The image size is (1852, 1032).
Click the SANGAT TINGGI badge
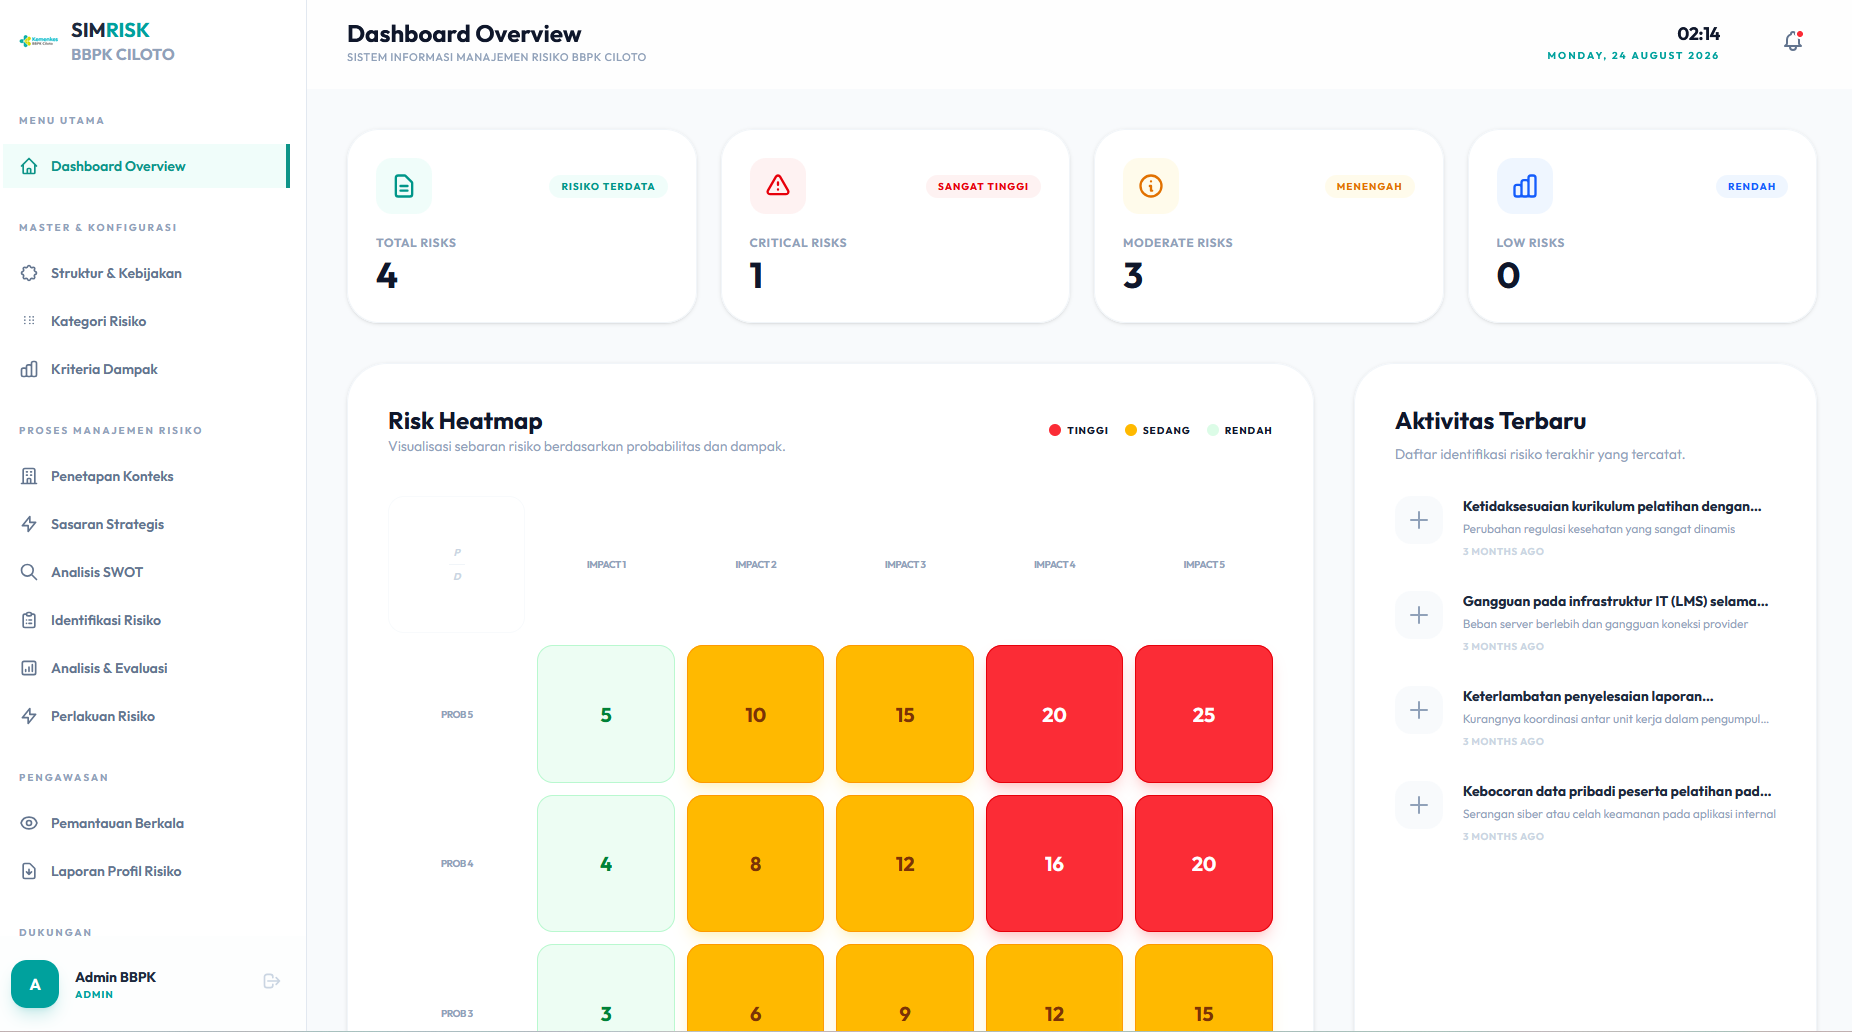[x=983, y=186]
